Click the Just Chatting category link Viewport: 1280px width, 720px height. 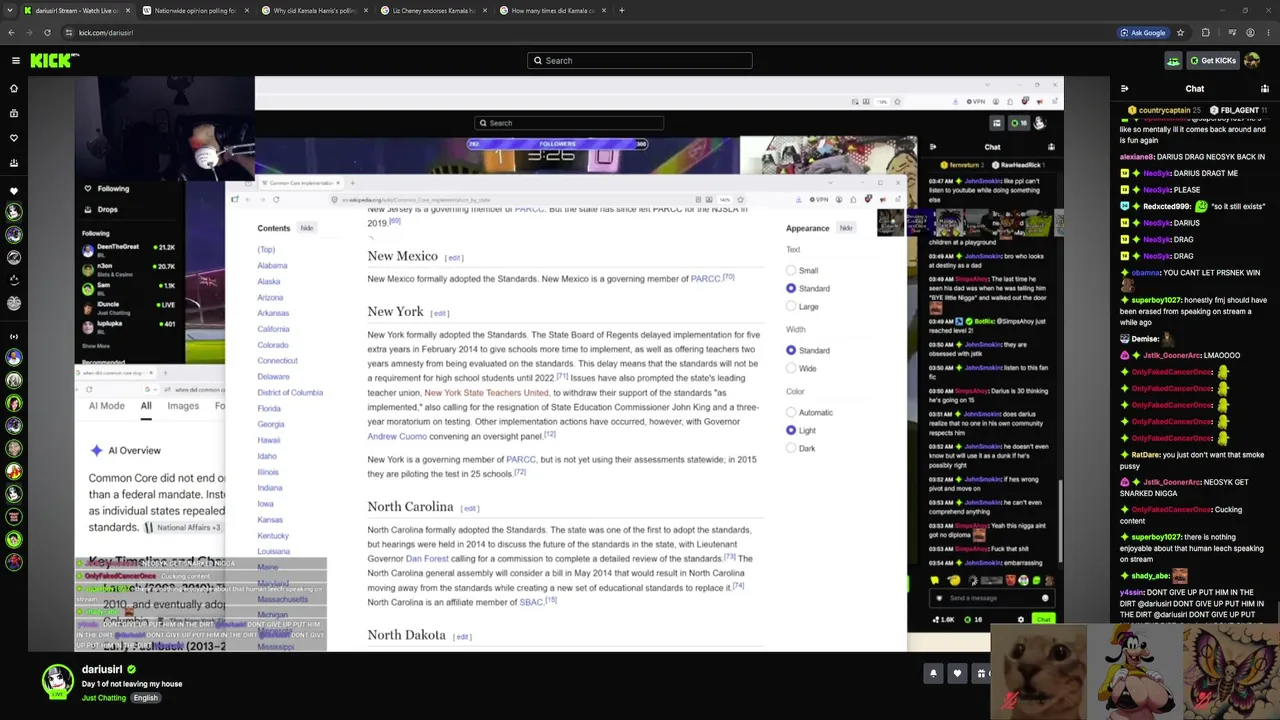click(104, 698)
